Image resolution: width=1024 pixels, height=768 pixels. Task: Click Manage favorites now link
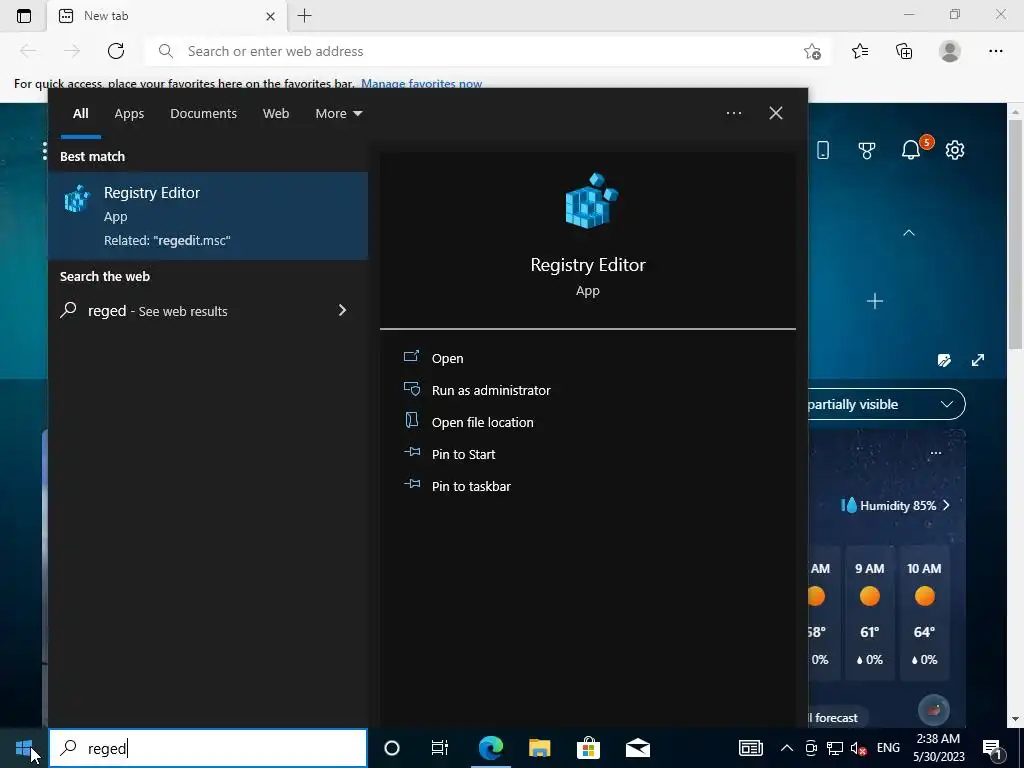tap(421, 84)
